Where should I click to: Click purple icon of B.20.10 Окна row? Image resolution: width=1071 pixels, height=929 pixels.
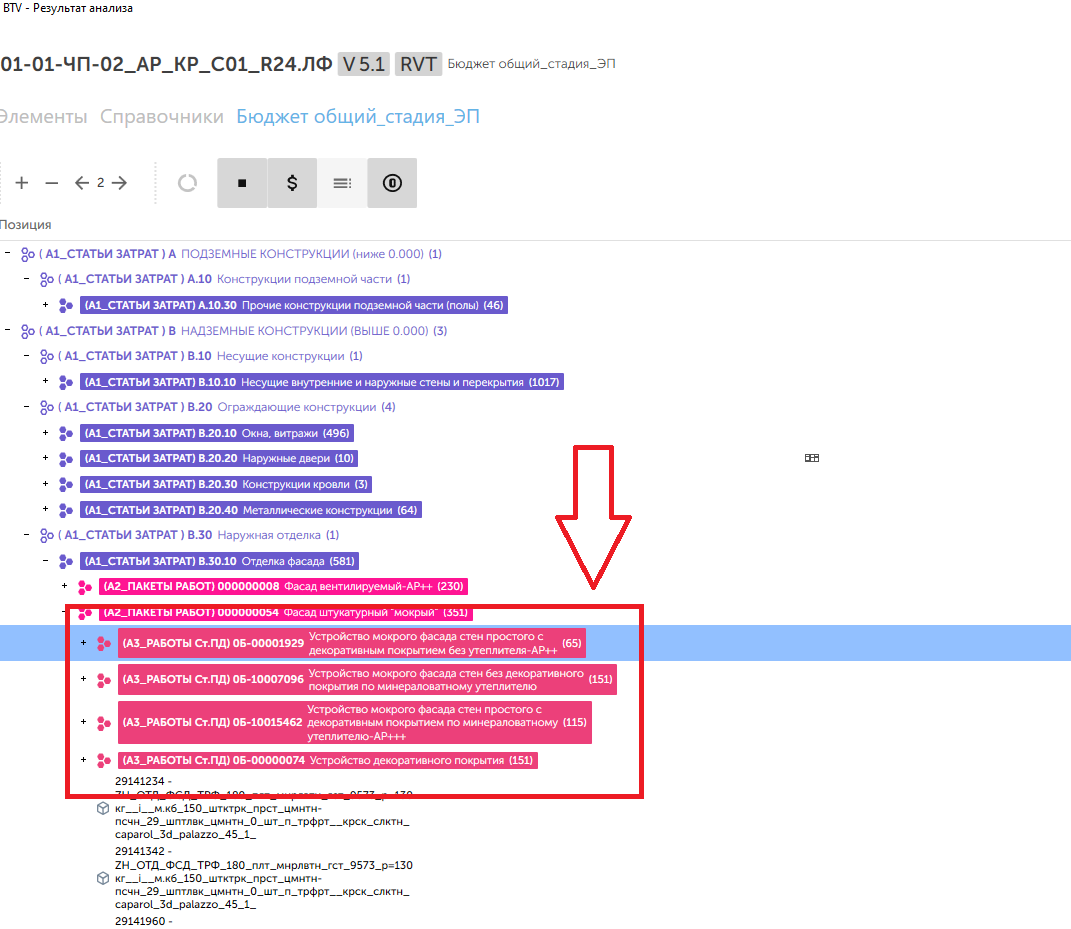click(66, 434)
